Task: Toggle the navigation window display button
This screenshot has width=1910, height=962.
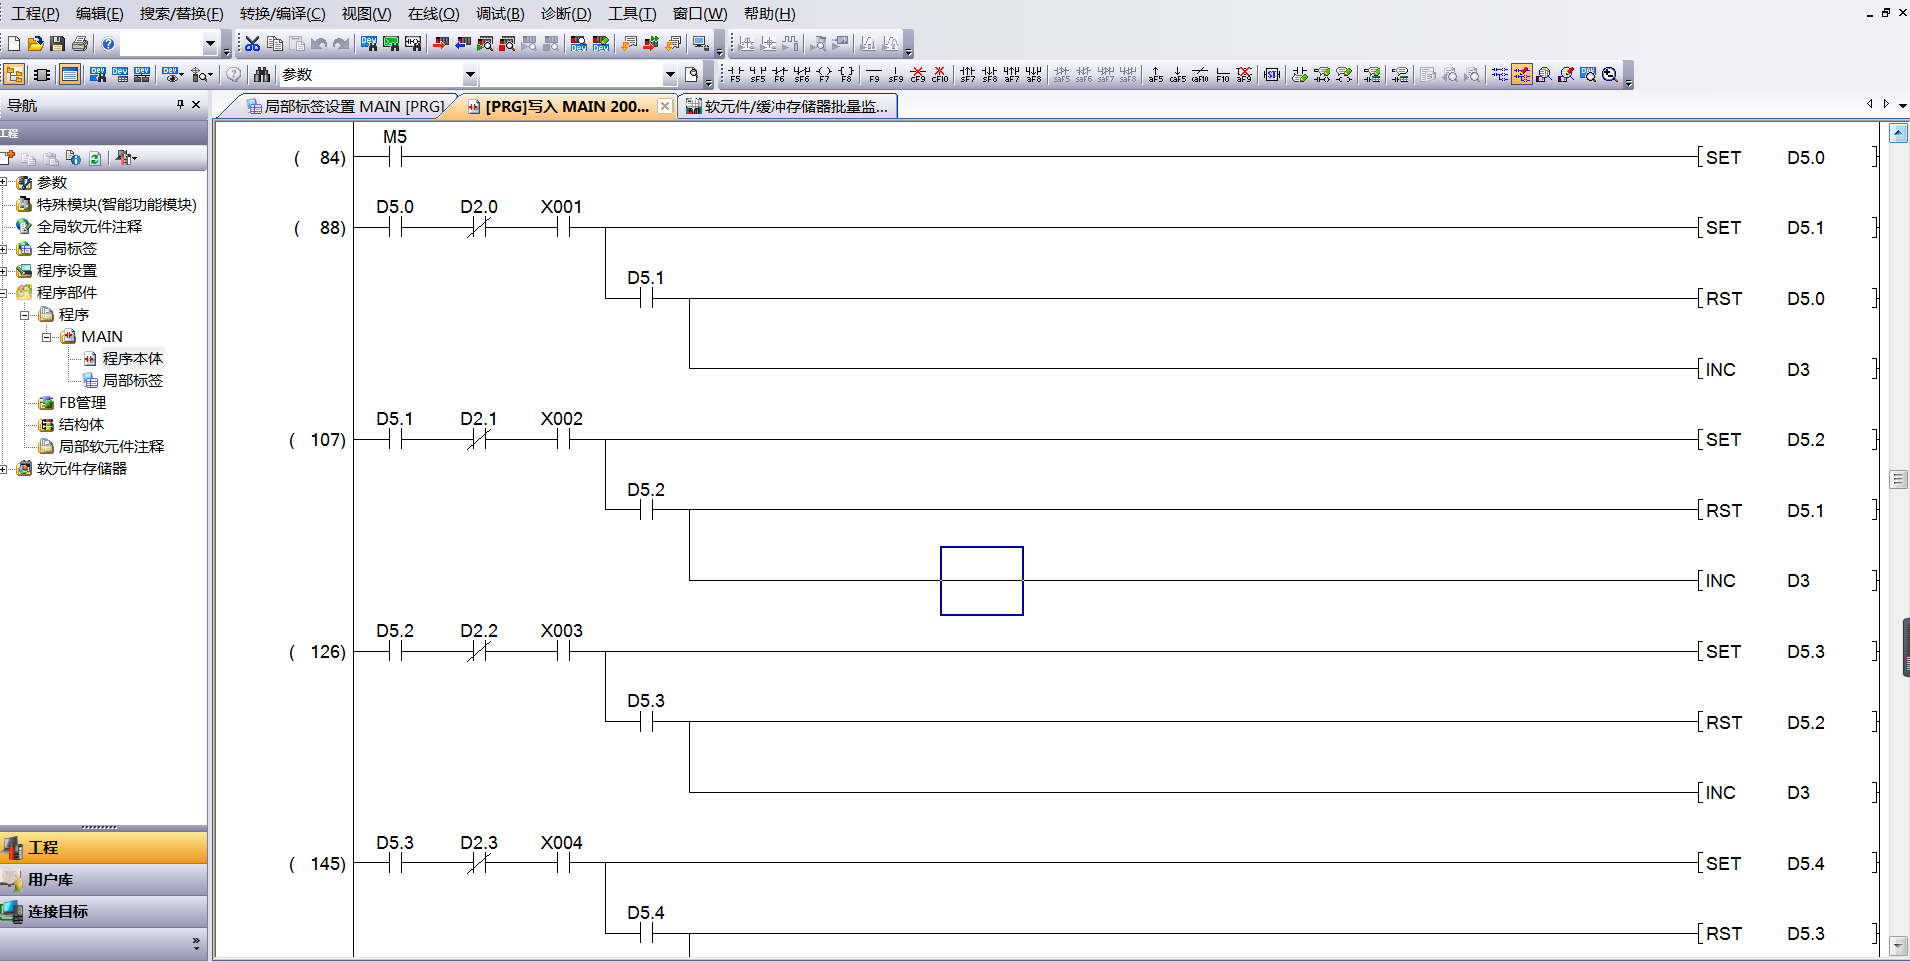Action: click(14, 75)
